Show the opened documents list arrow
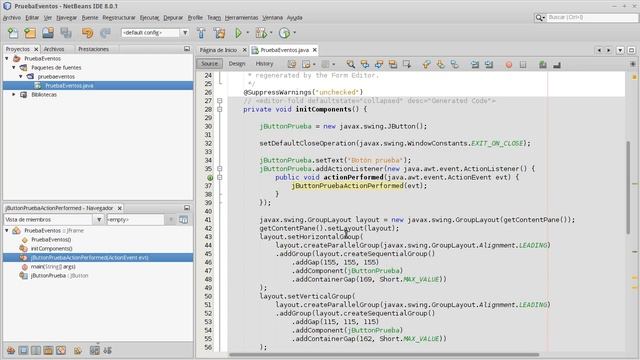Viewport: 640px width, 360px height. click(x=620, y=50)
